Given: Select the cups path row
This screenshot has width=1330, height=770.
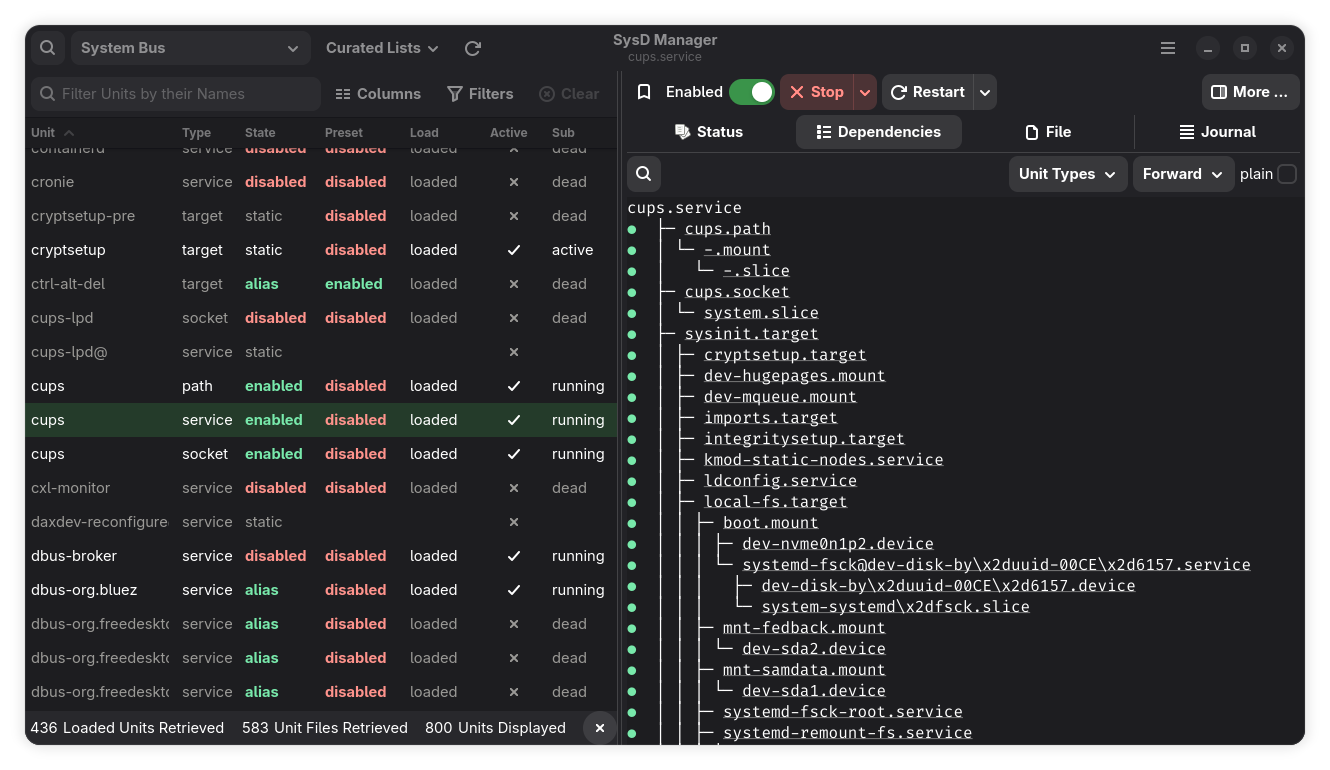Looking at the screenshot, I should 321,386.
